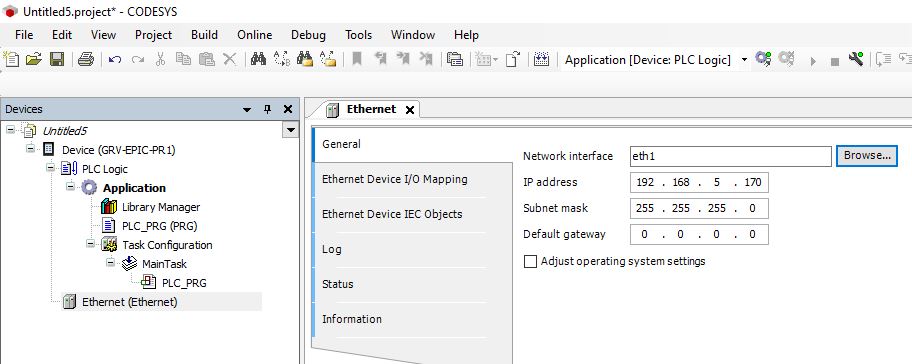Image resolution: width=912 pixels, height=364 pixels.
Task: Click the Copy icon in the toolbar
Action: 183,59
